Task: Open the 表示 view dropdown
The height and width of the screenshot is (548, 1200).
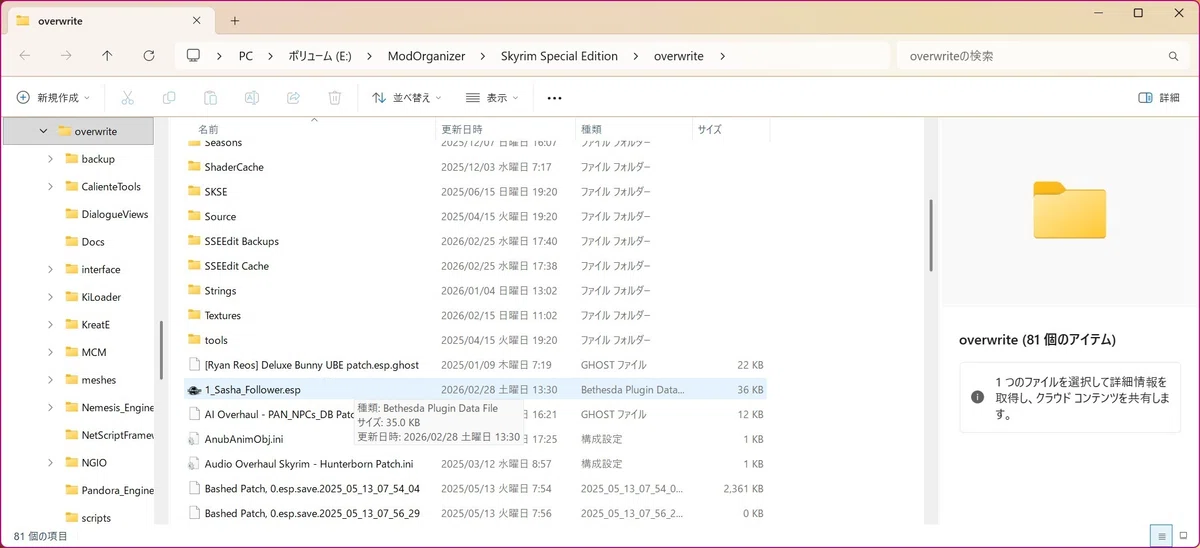Action: coord(492,98)
